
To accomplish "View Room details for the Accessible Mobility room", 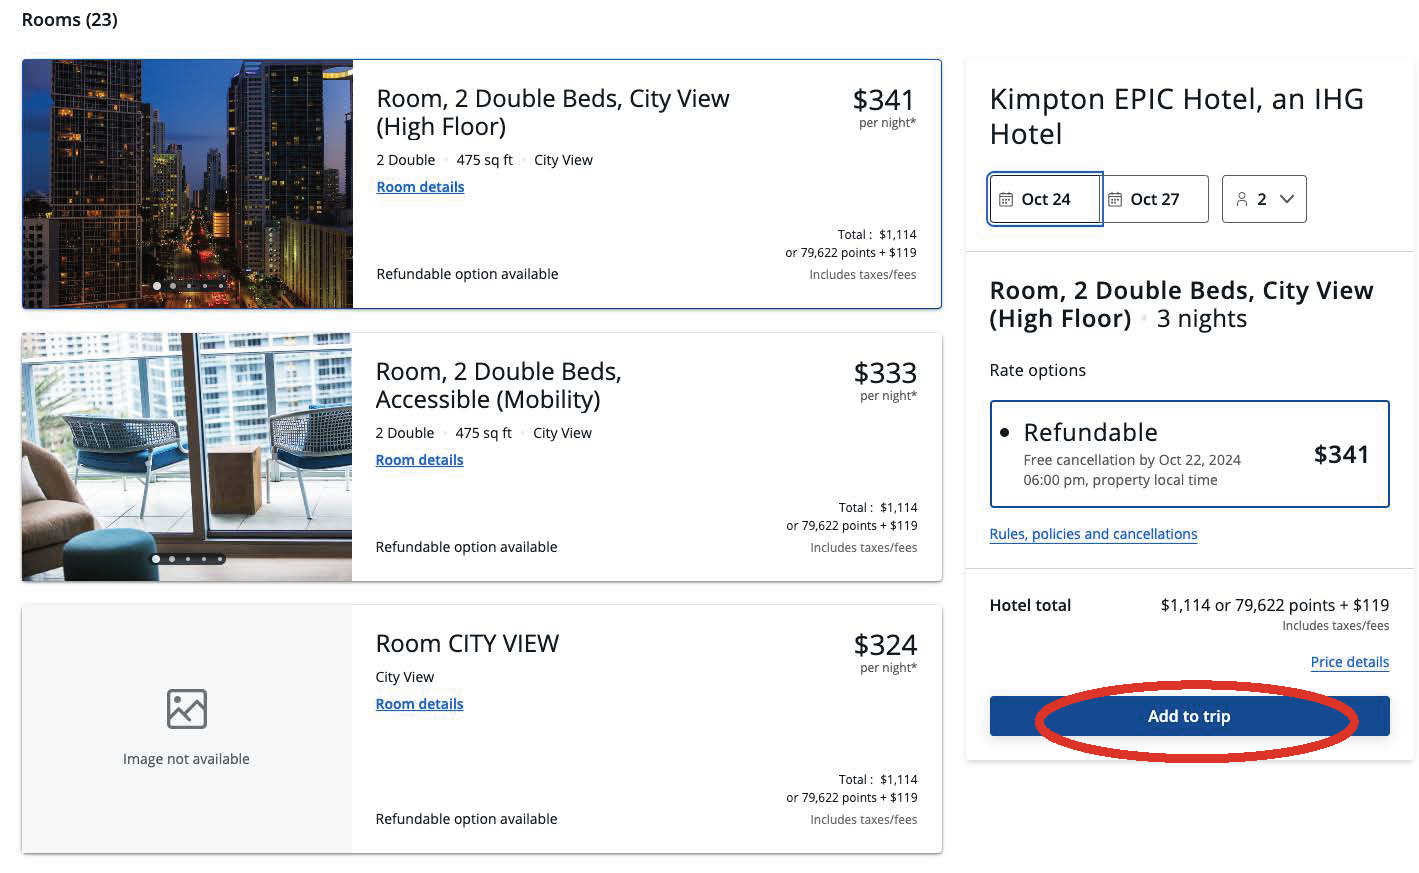I will click(x=419, y=459).
